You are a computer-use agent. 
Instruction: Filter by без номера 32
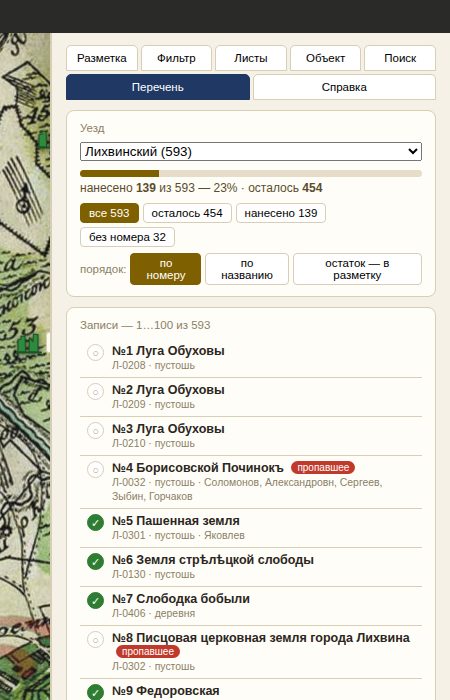[x=127, y=237]
